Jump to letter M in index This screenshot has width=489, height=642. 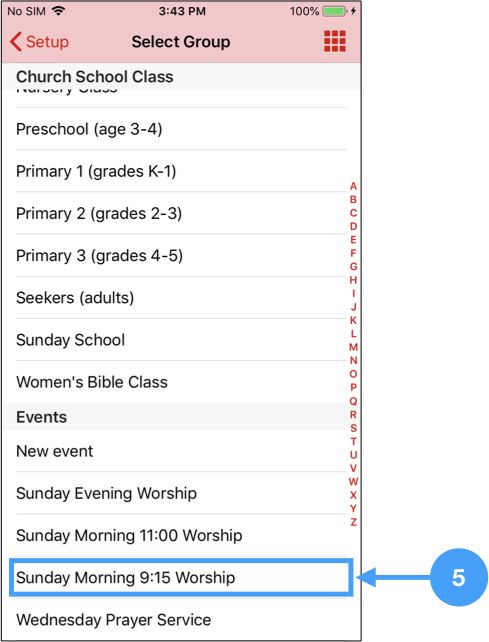[353, 347]
